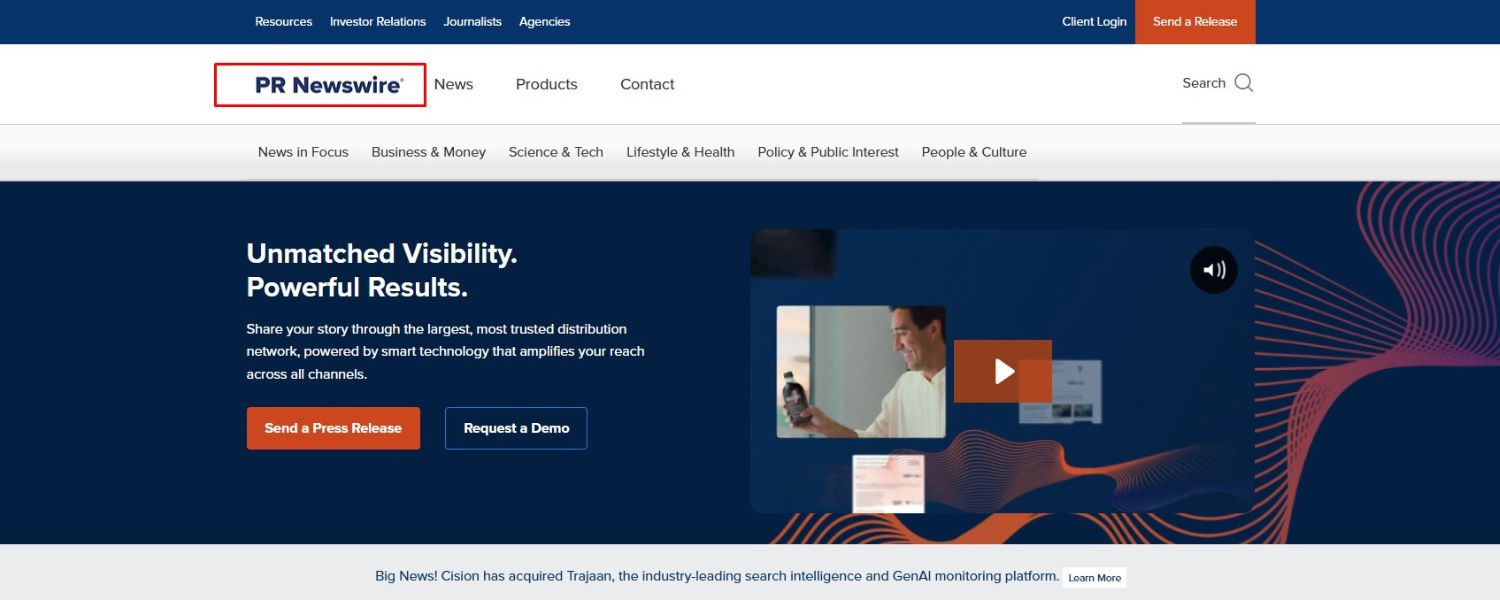Viewport: 1500px width, 600px height.
Task: Open the Client Login link
Action: [1094, 21]
